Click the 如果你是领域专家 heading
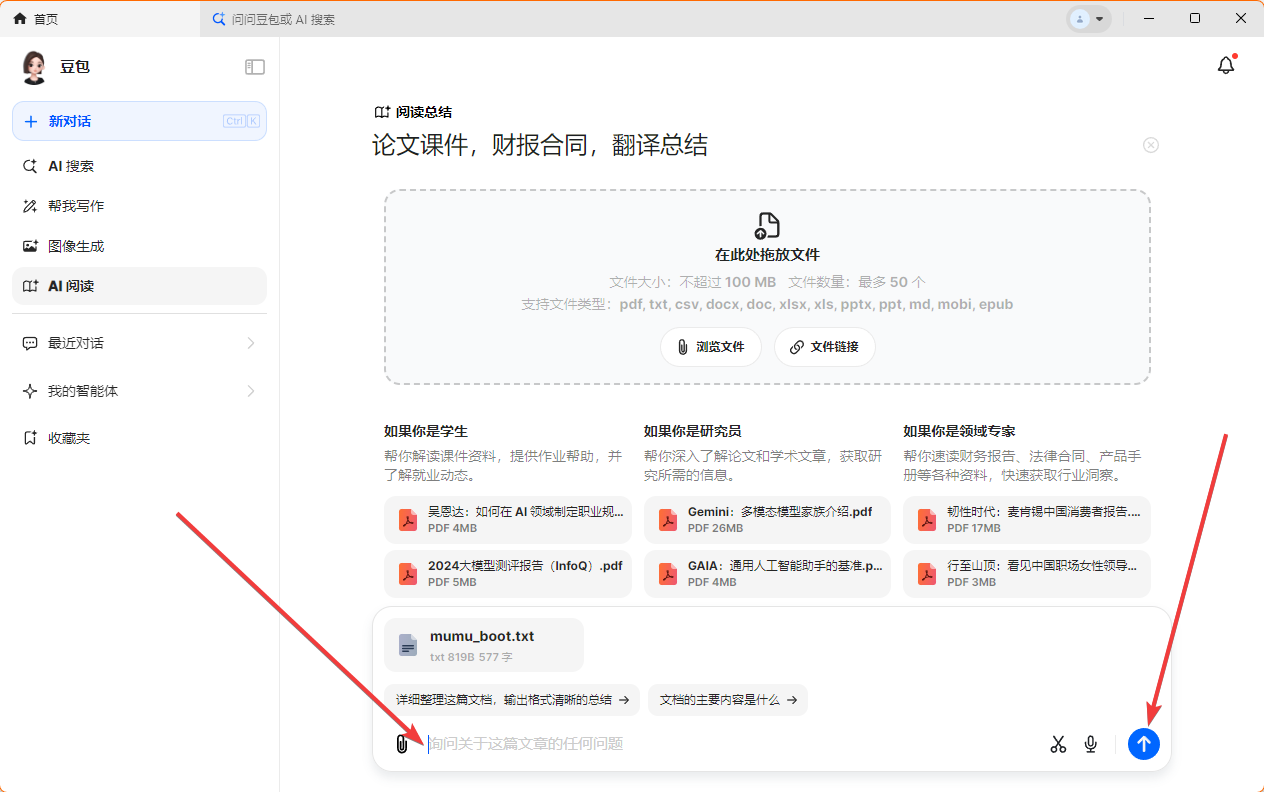This screenshot has height=792, width=1264. click(959, 431)
